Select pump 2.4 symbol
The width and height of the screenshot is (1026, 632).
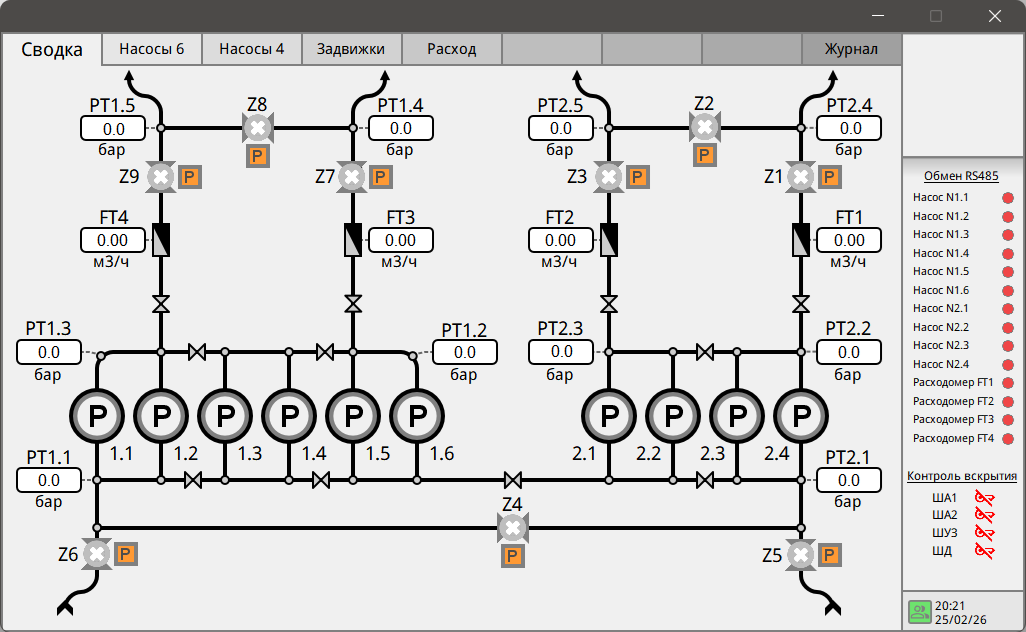[x=801, y=415]
